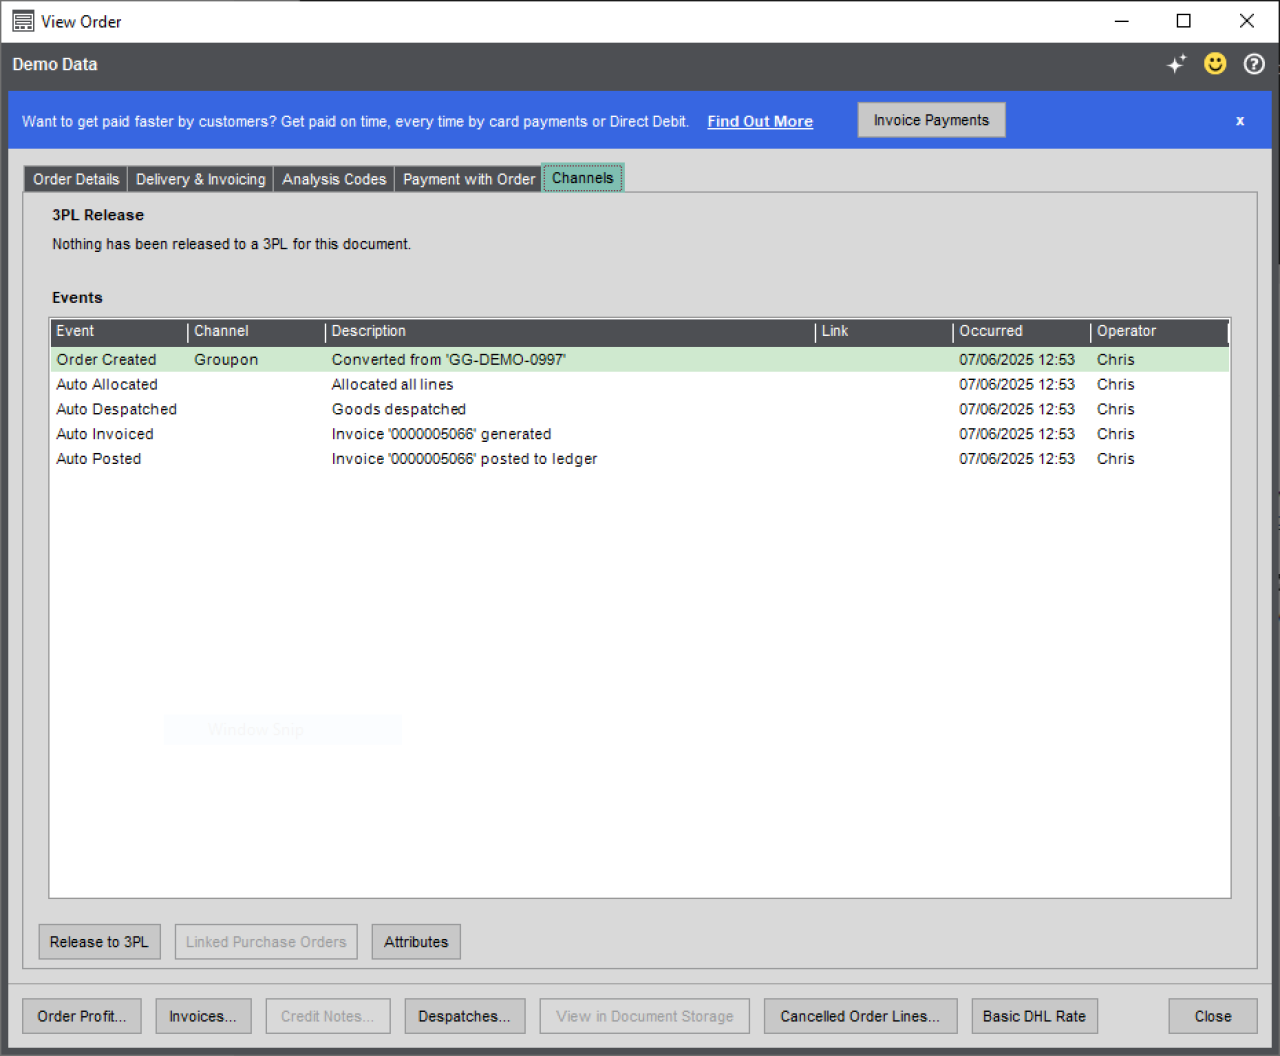Click the Operator column header
This screenshot has width=1280, height=1056.
1159,331
